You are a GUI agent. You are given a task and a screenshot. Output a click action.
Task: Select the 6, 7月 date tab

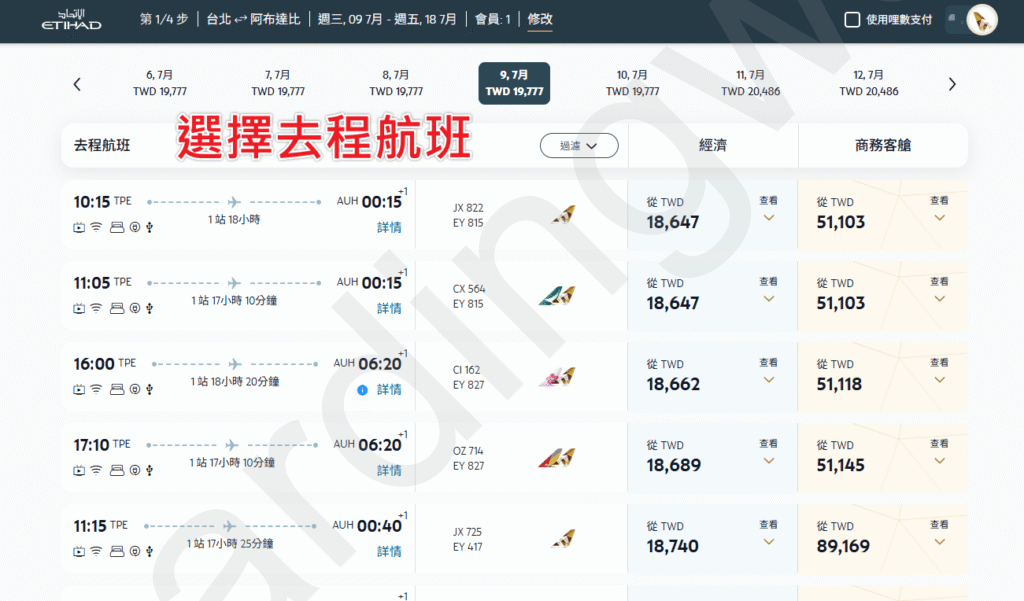click(160, 83)
